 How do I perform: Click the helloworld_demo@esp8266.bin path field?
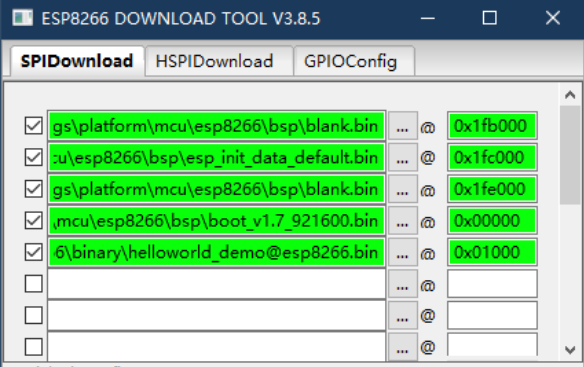216,252
